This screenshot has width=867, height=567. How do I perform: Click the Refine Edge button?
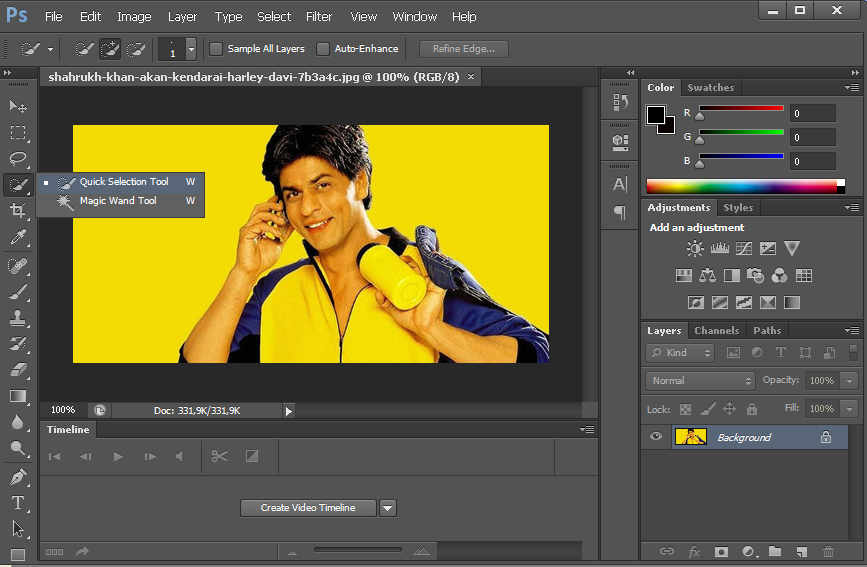tap(463, 49)
